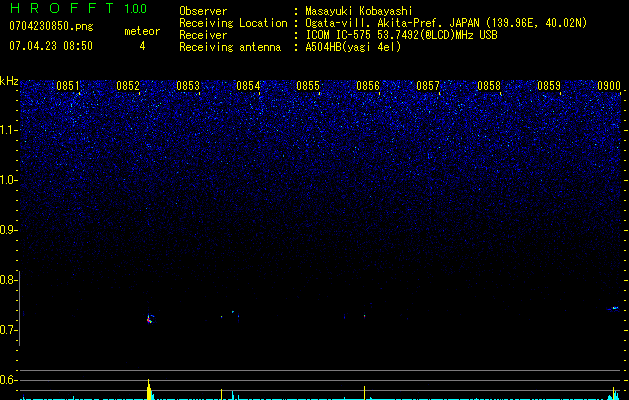Image resolution: width=629 pixels, height=400 pixels.
Task: Select observer name Masayuki Kobayashi
Action: [x=359, y=11]
